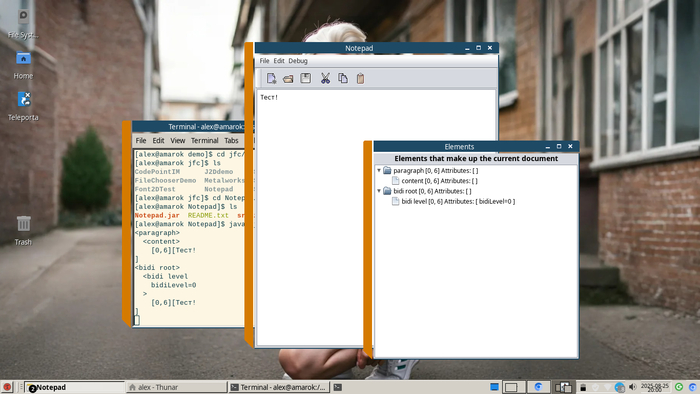The height and width of the screenshot is (394, 700).
Task: Open the File System desktop icon
Action: 23,24
